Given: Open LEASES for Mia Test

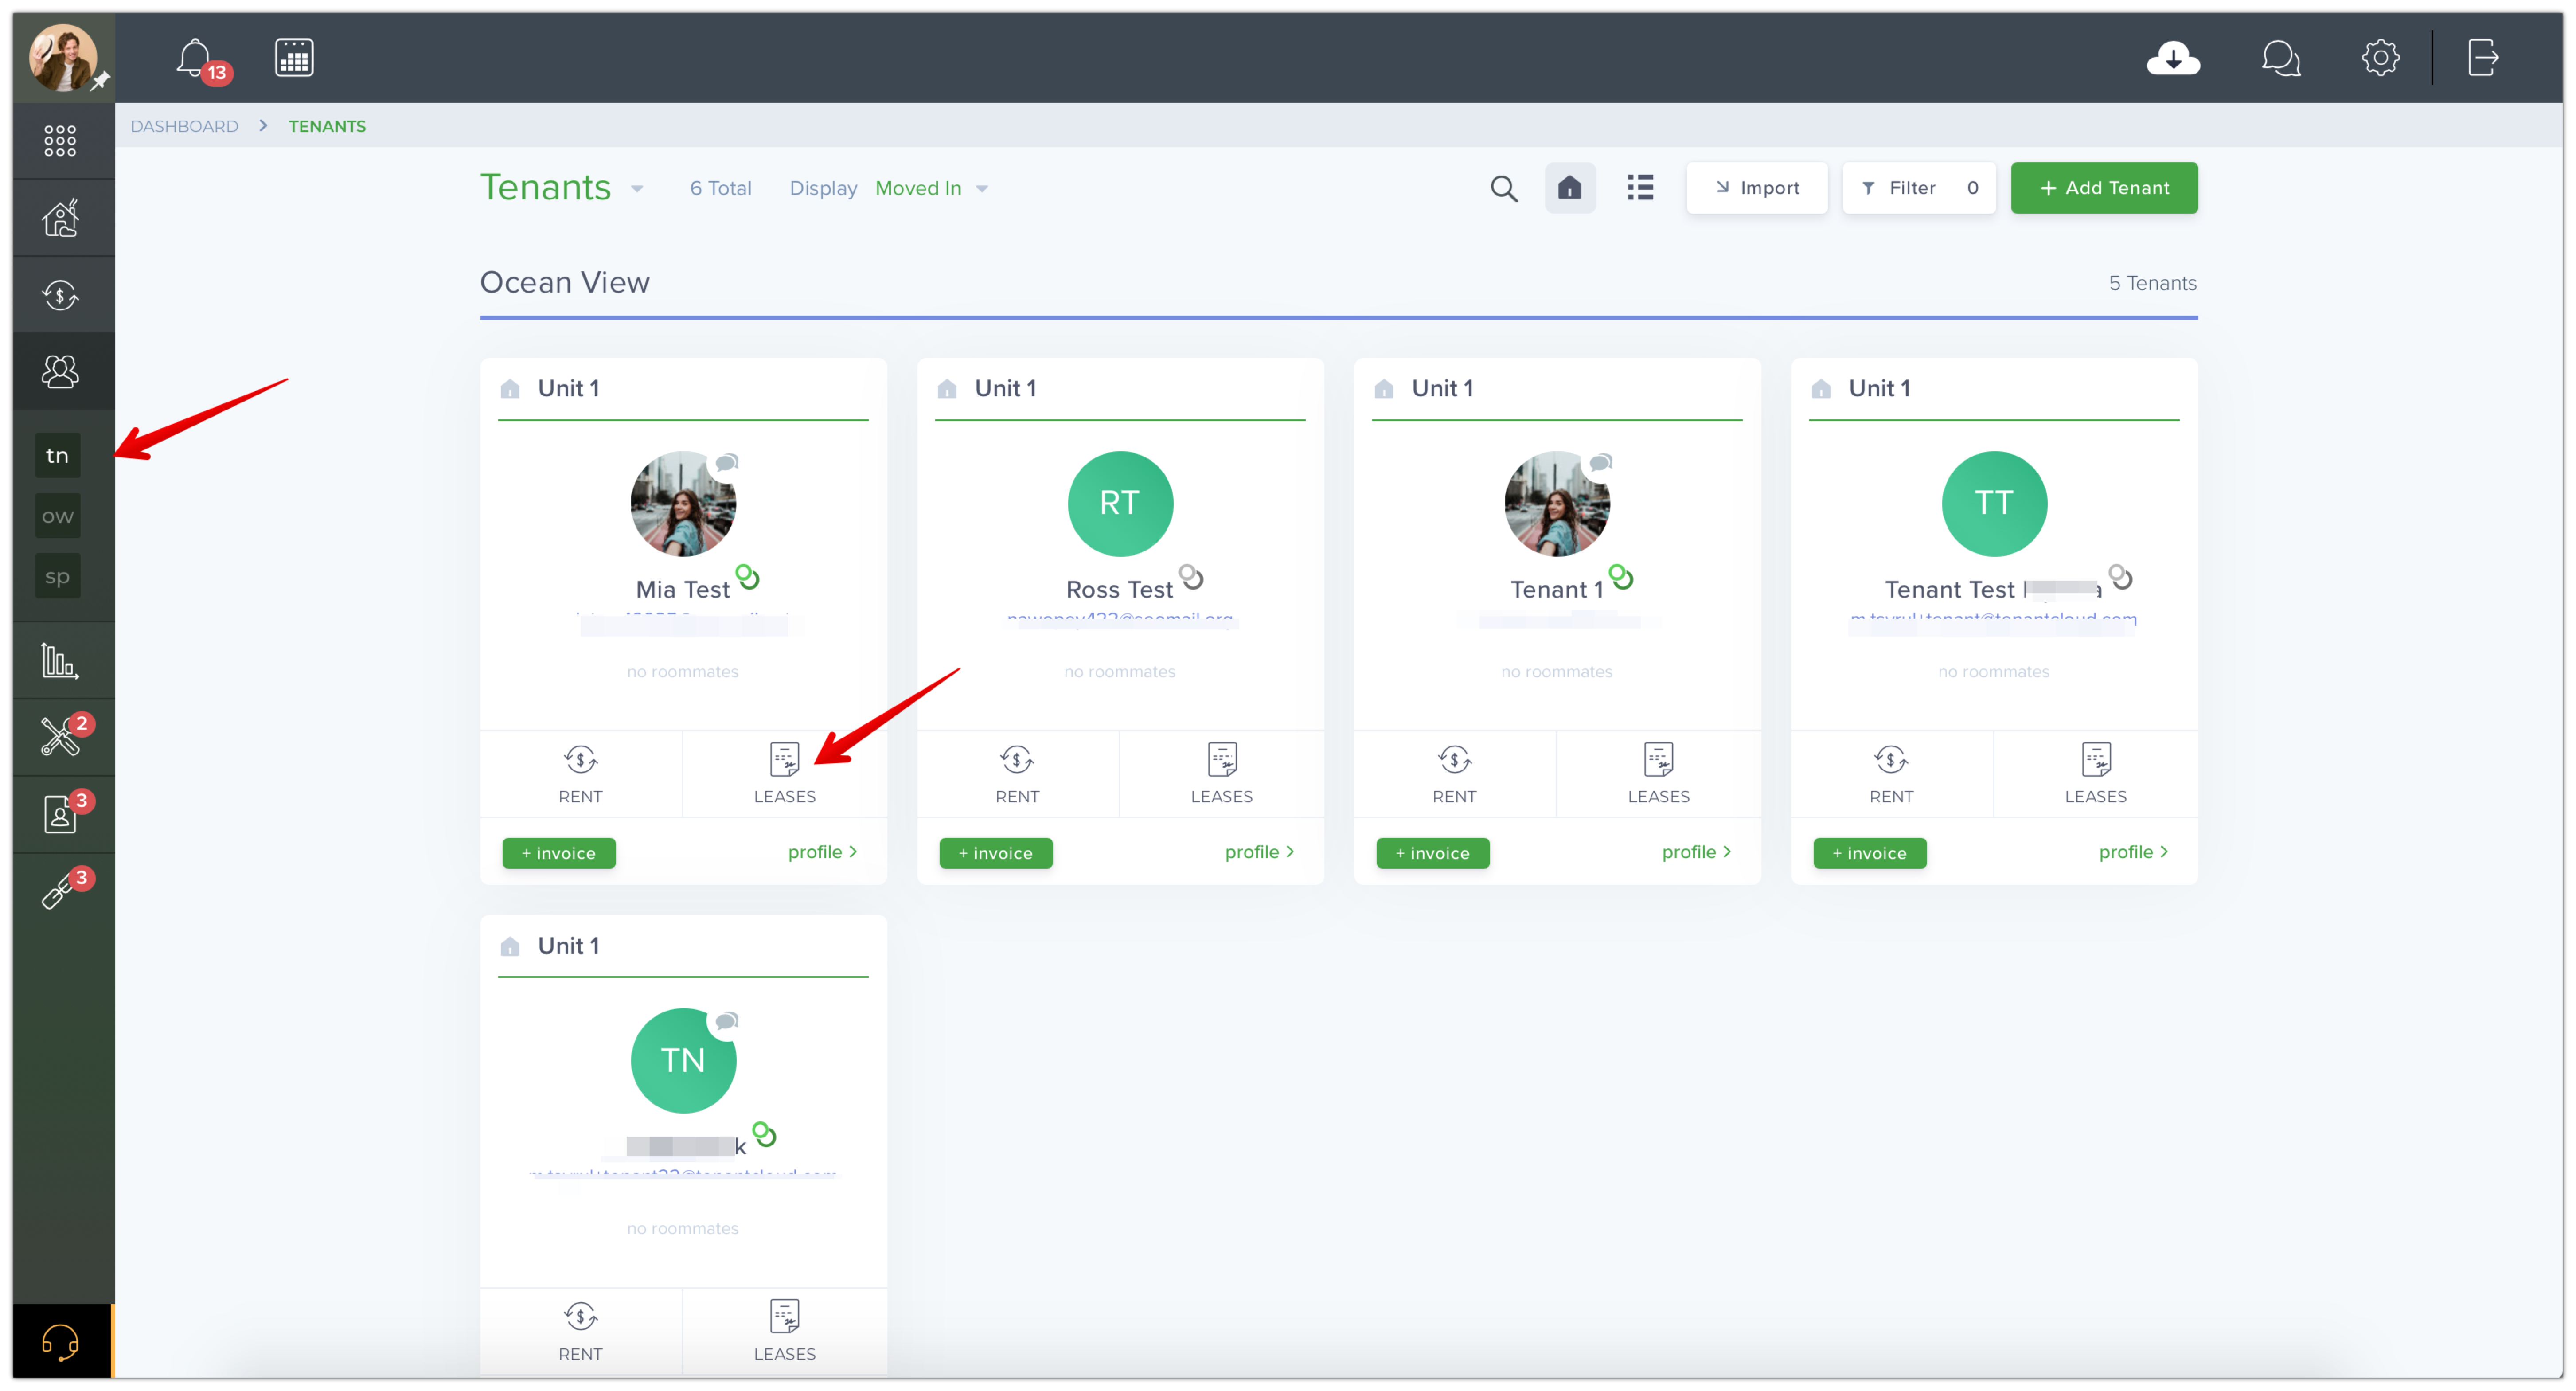Looking at the screenshot, I should point(784,774).
